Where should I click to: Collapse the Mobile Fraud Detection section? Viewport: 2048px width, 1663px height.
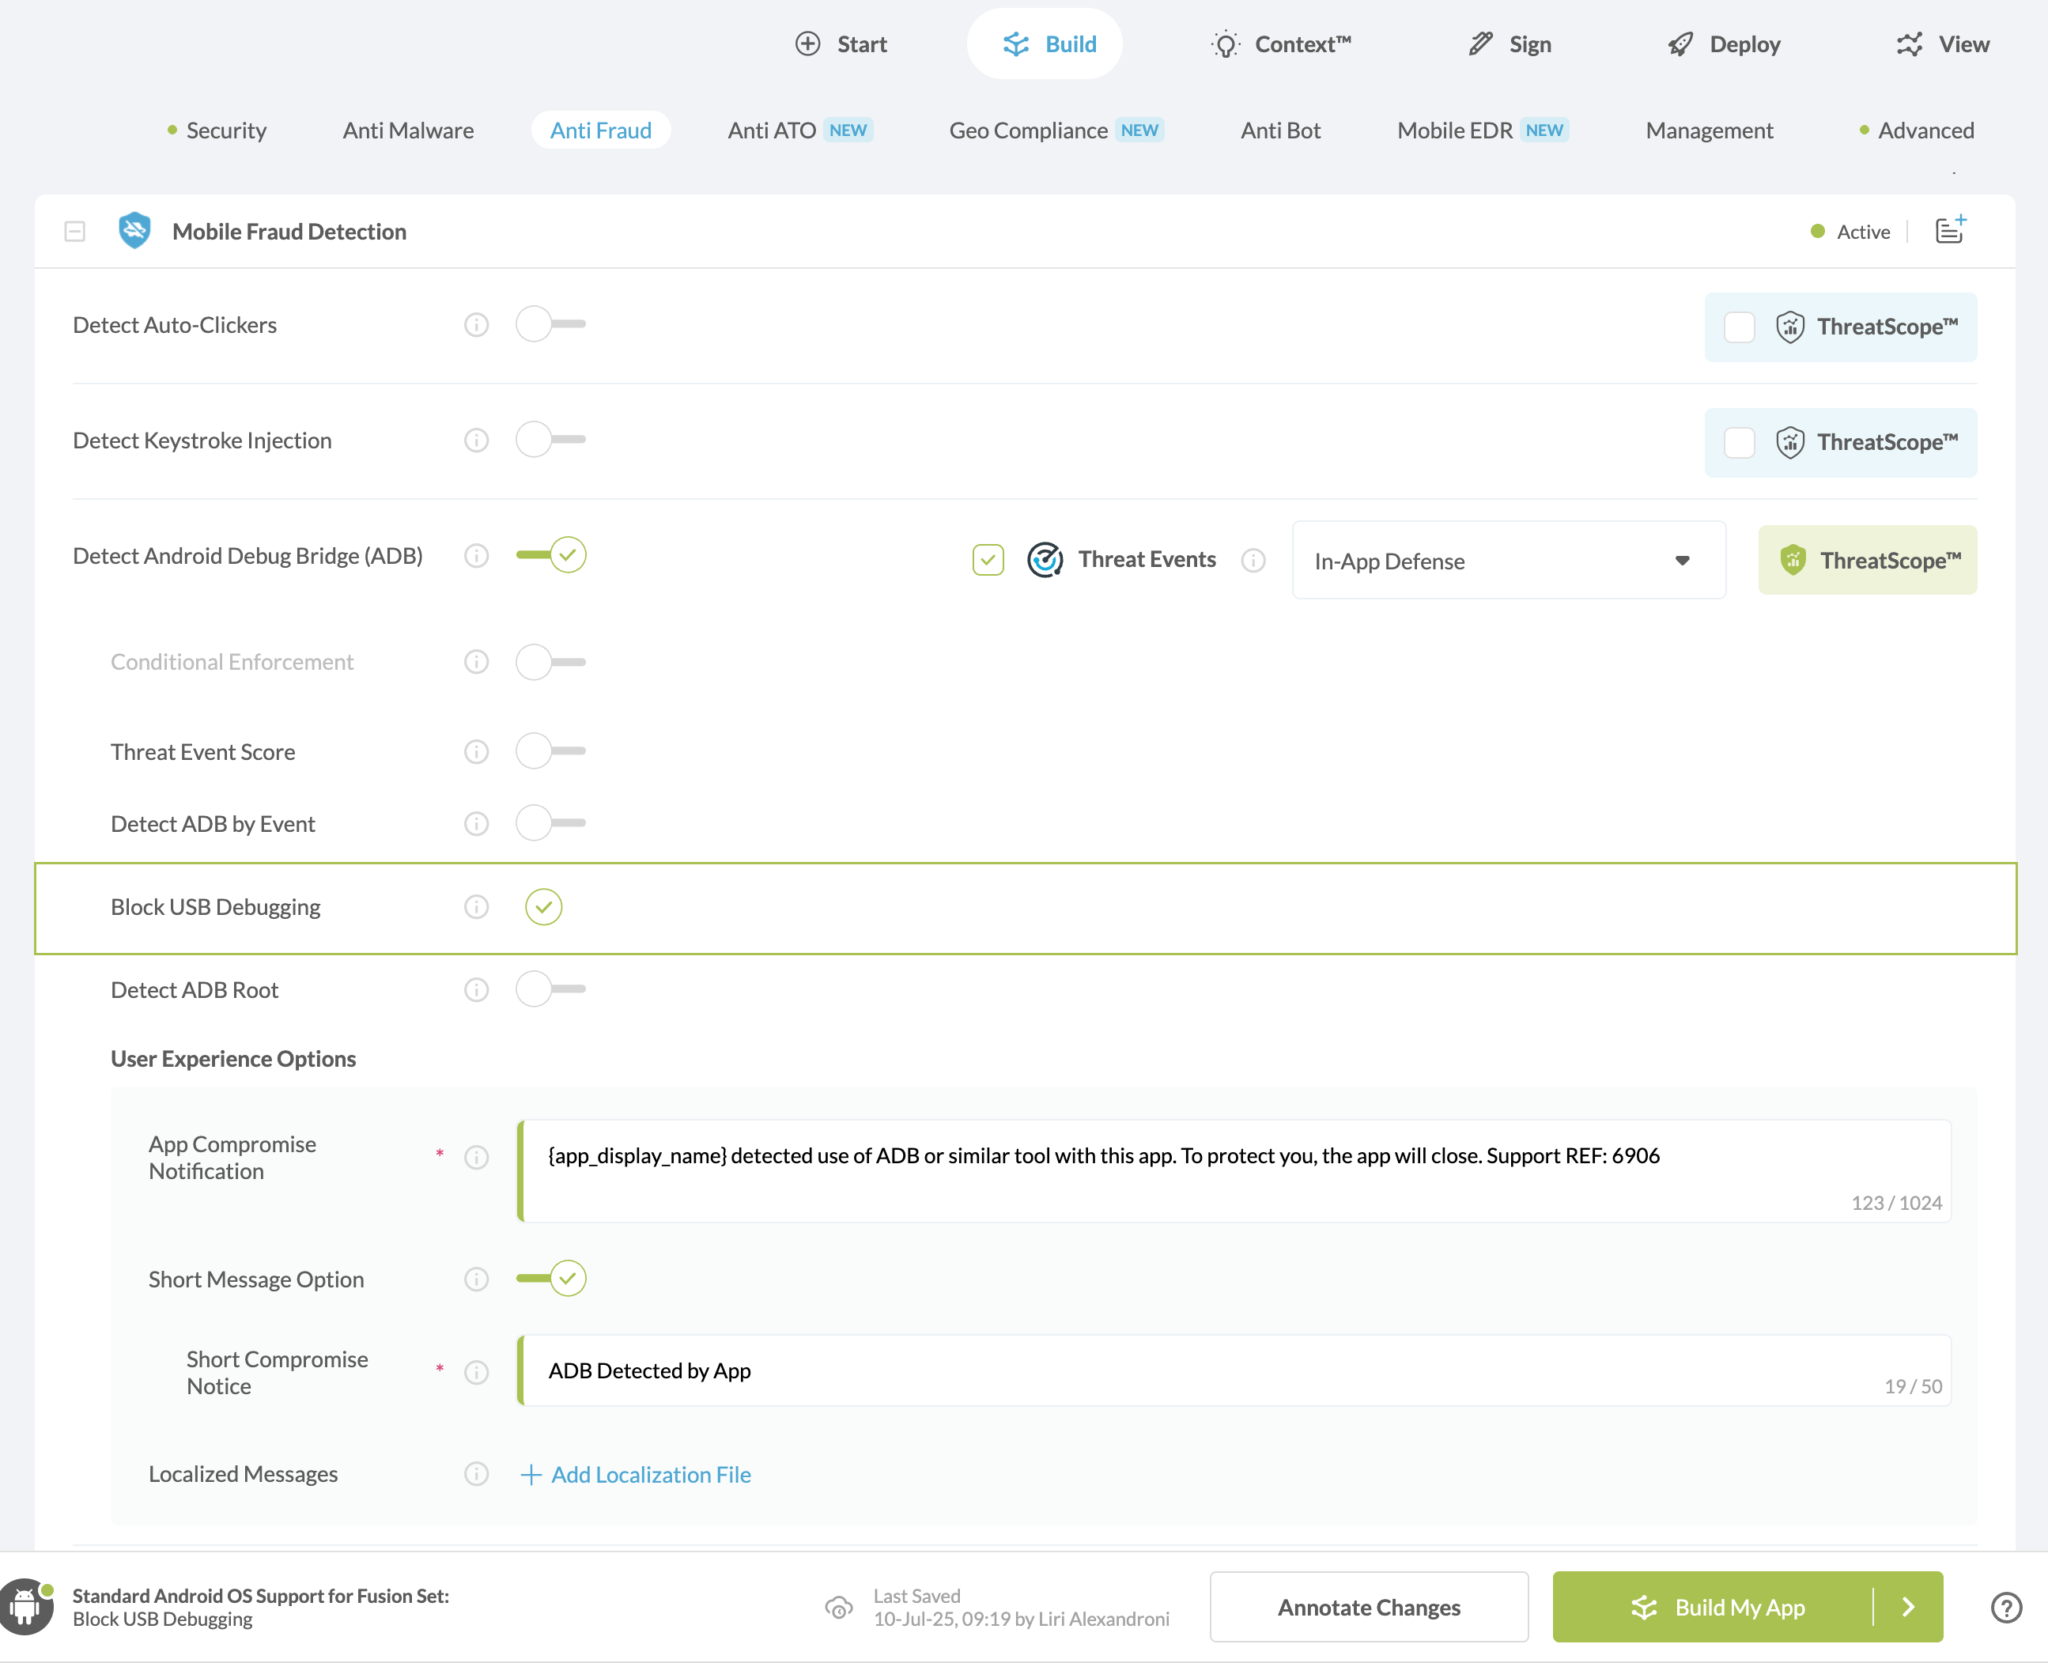75,231
